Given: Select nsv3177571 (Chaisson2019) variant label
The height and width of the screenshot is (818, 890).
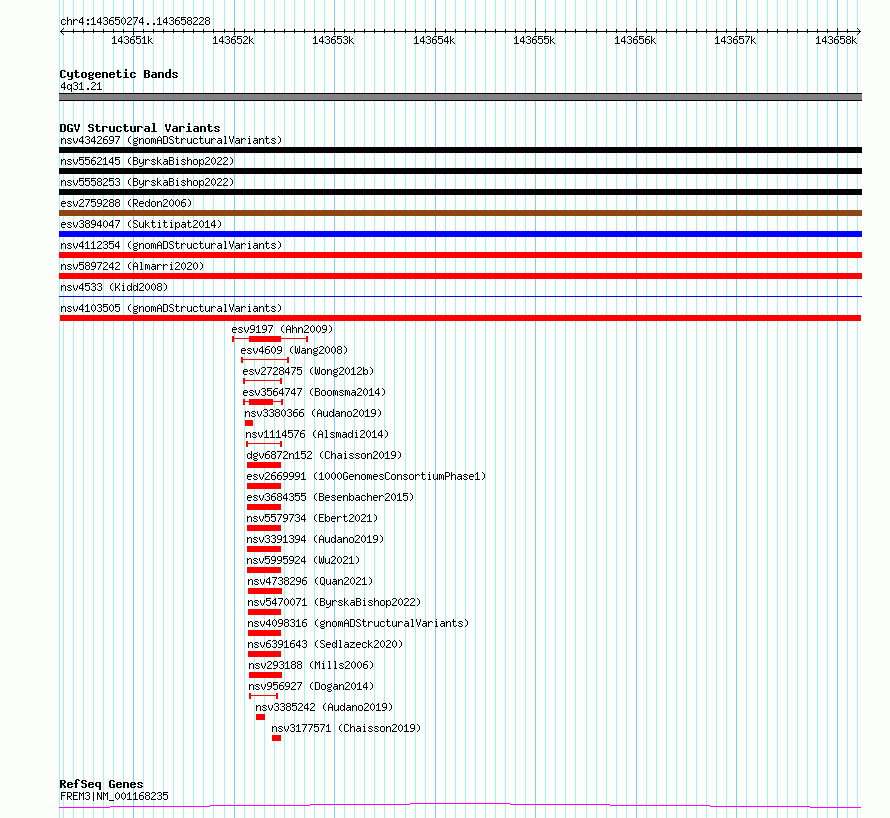Looking at the screenshot, I should pos(346,728).
